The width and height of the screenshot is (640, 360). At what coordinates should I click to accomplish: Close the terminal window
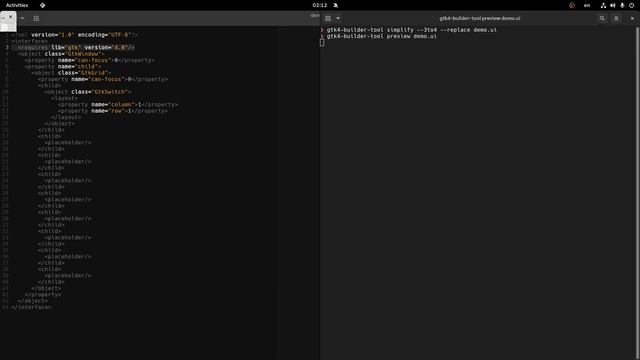632,18
